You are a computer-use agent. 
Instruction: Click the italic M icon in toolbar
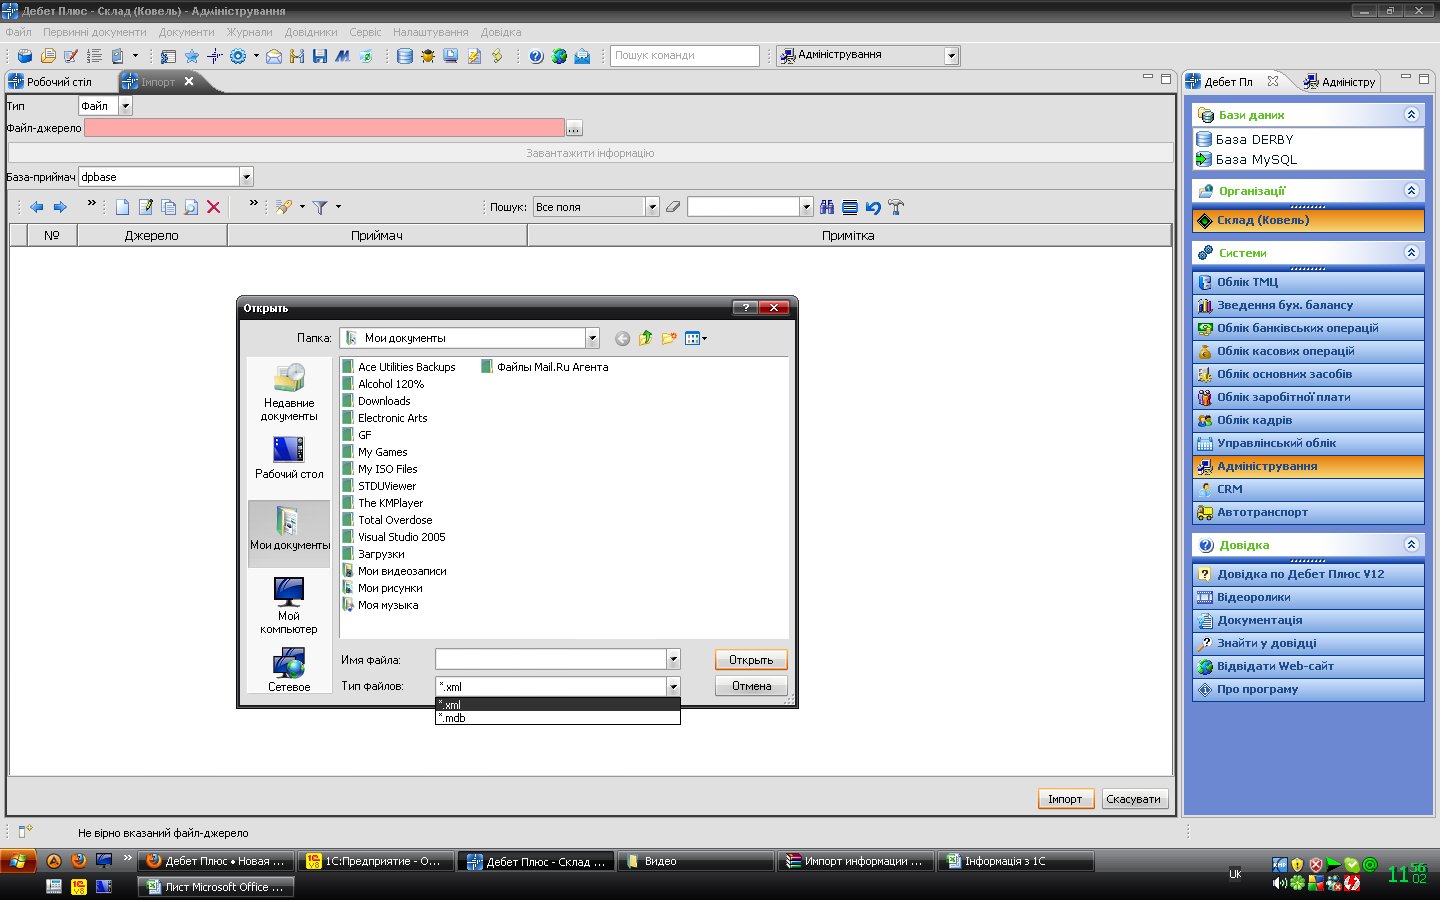pos(343,56)
